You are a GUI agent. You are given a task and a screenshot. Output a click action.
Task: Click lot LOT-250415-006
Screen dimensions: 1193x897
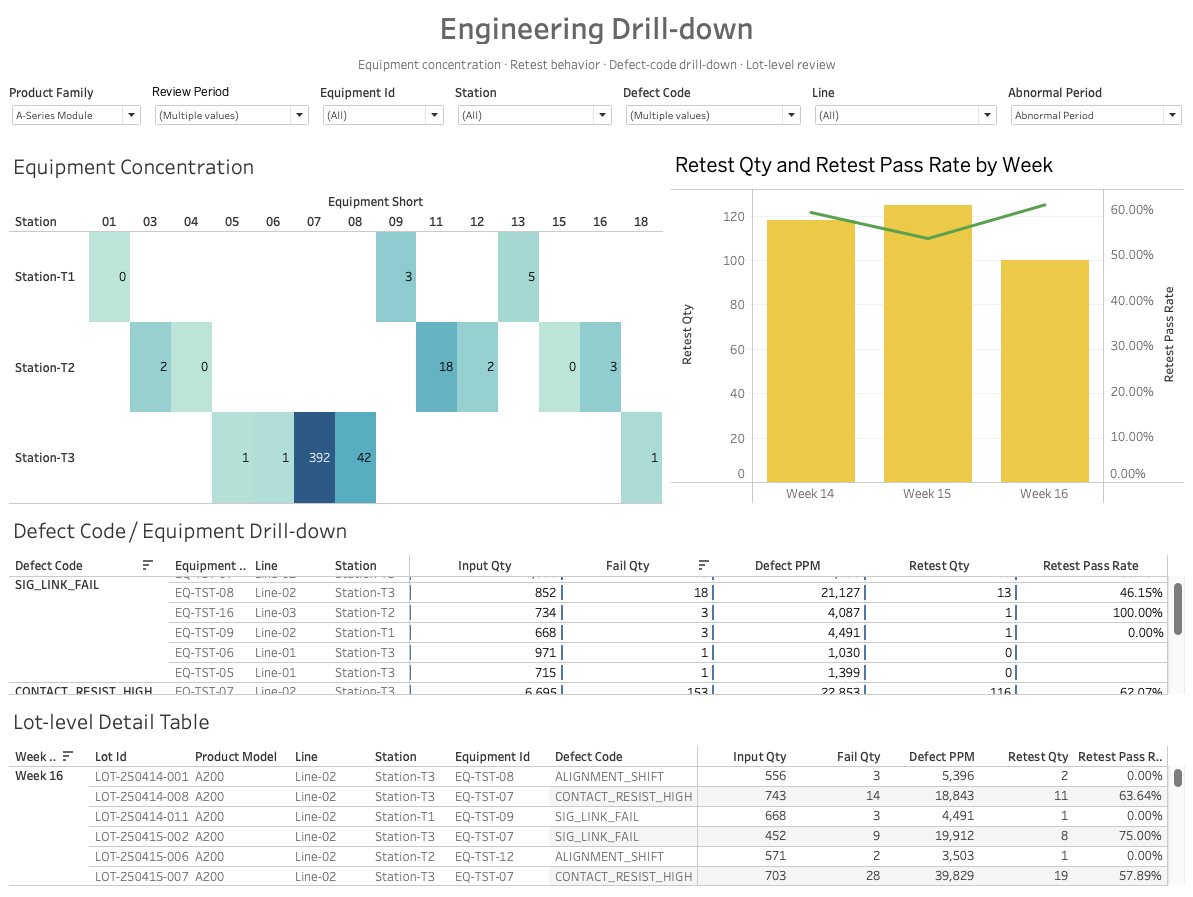[x=142, y=857]
